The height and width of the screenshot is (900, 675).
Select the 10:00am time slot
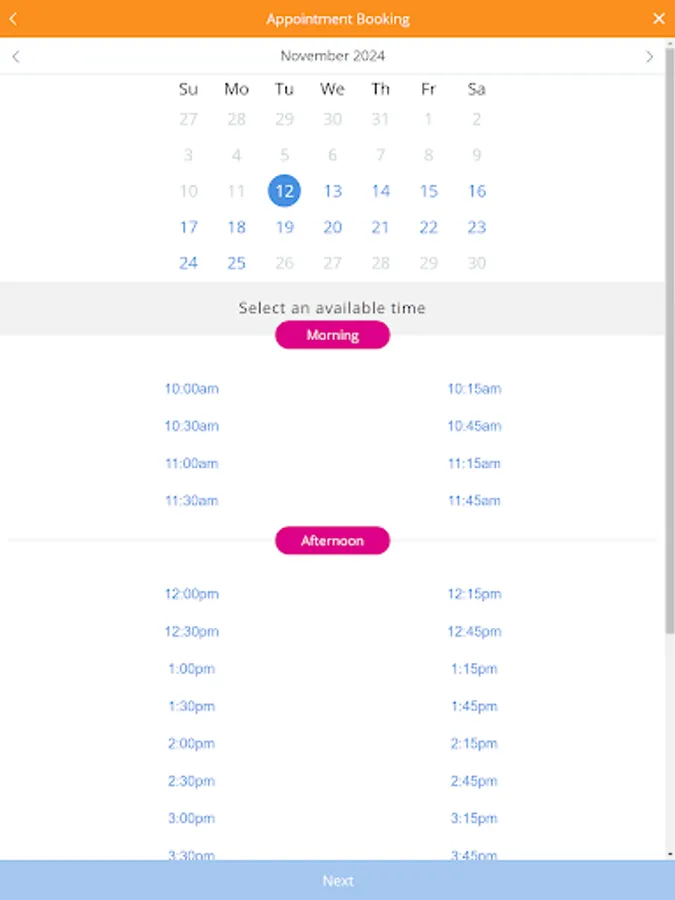[x=190, y=389]
